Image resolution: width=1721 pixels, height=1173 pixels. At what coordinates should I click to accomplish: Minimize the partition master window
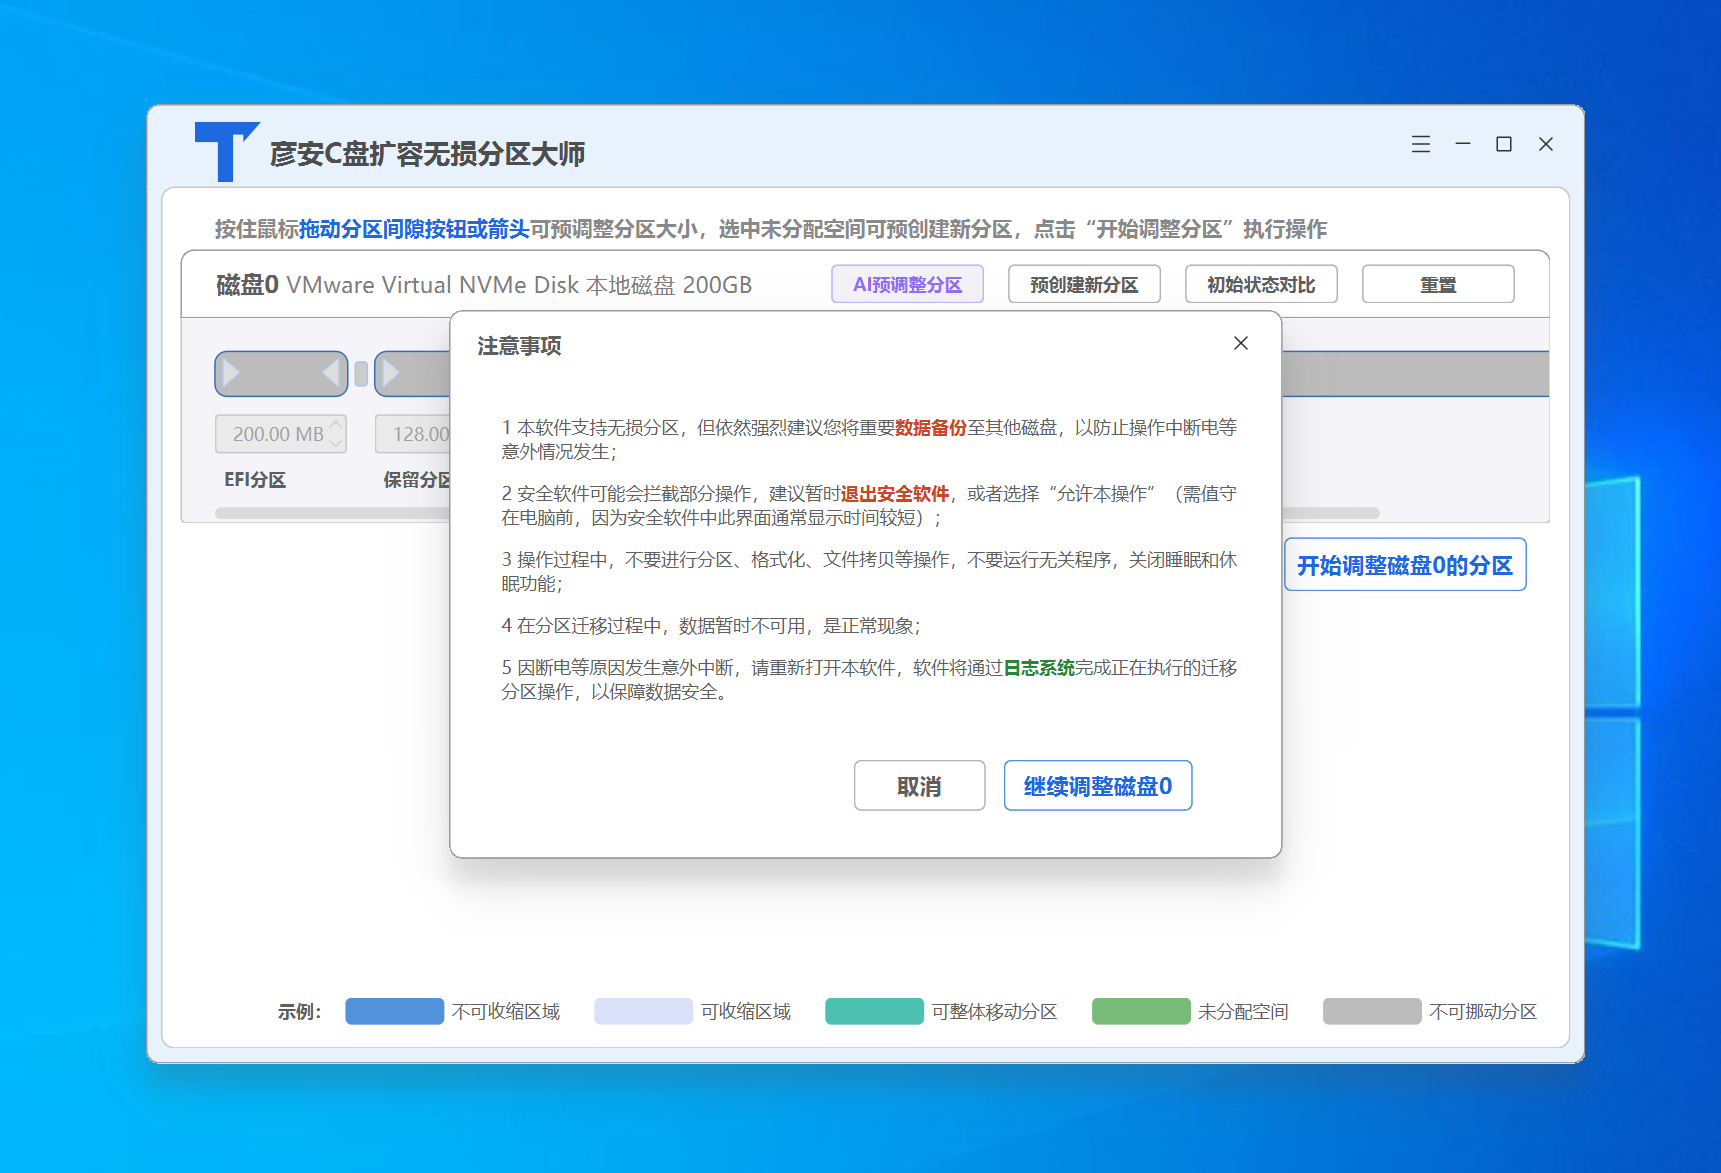point(1462,145)
